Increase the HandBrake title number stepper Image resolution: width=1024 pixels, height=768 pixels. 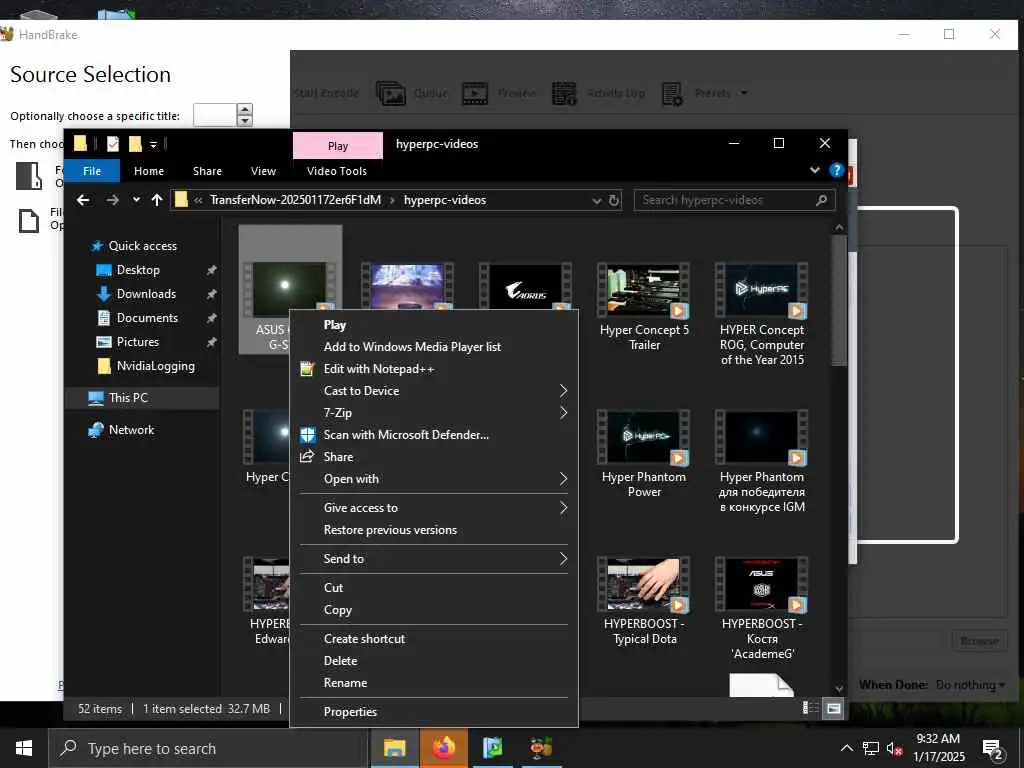coord(244,109)
